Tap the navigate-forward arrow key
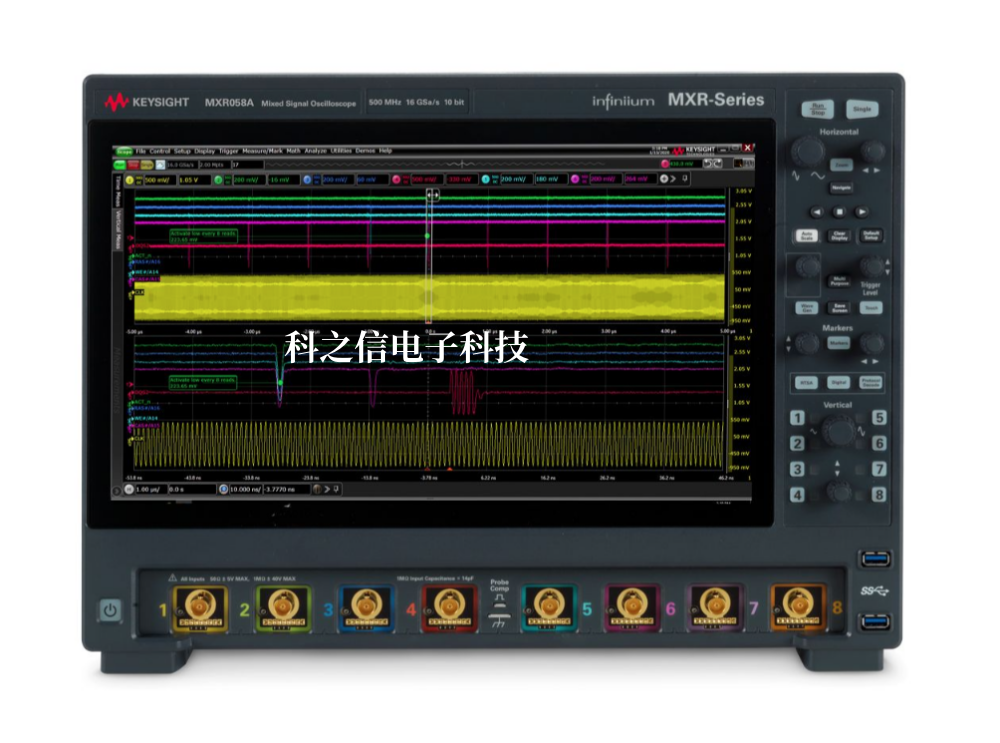The width and height of the screenshot is (1000, 743). point(862,212)
